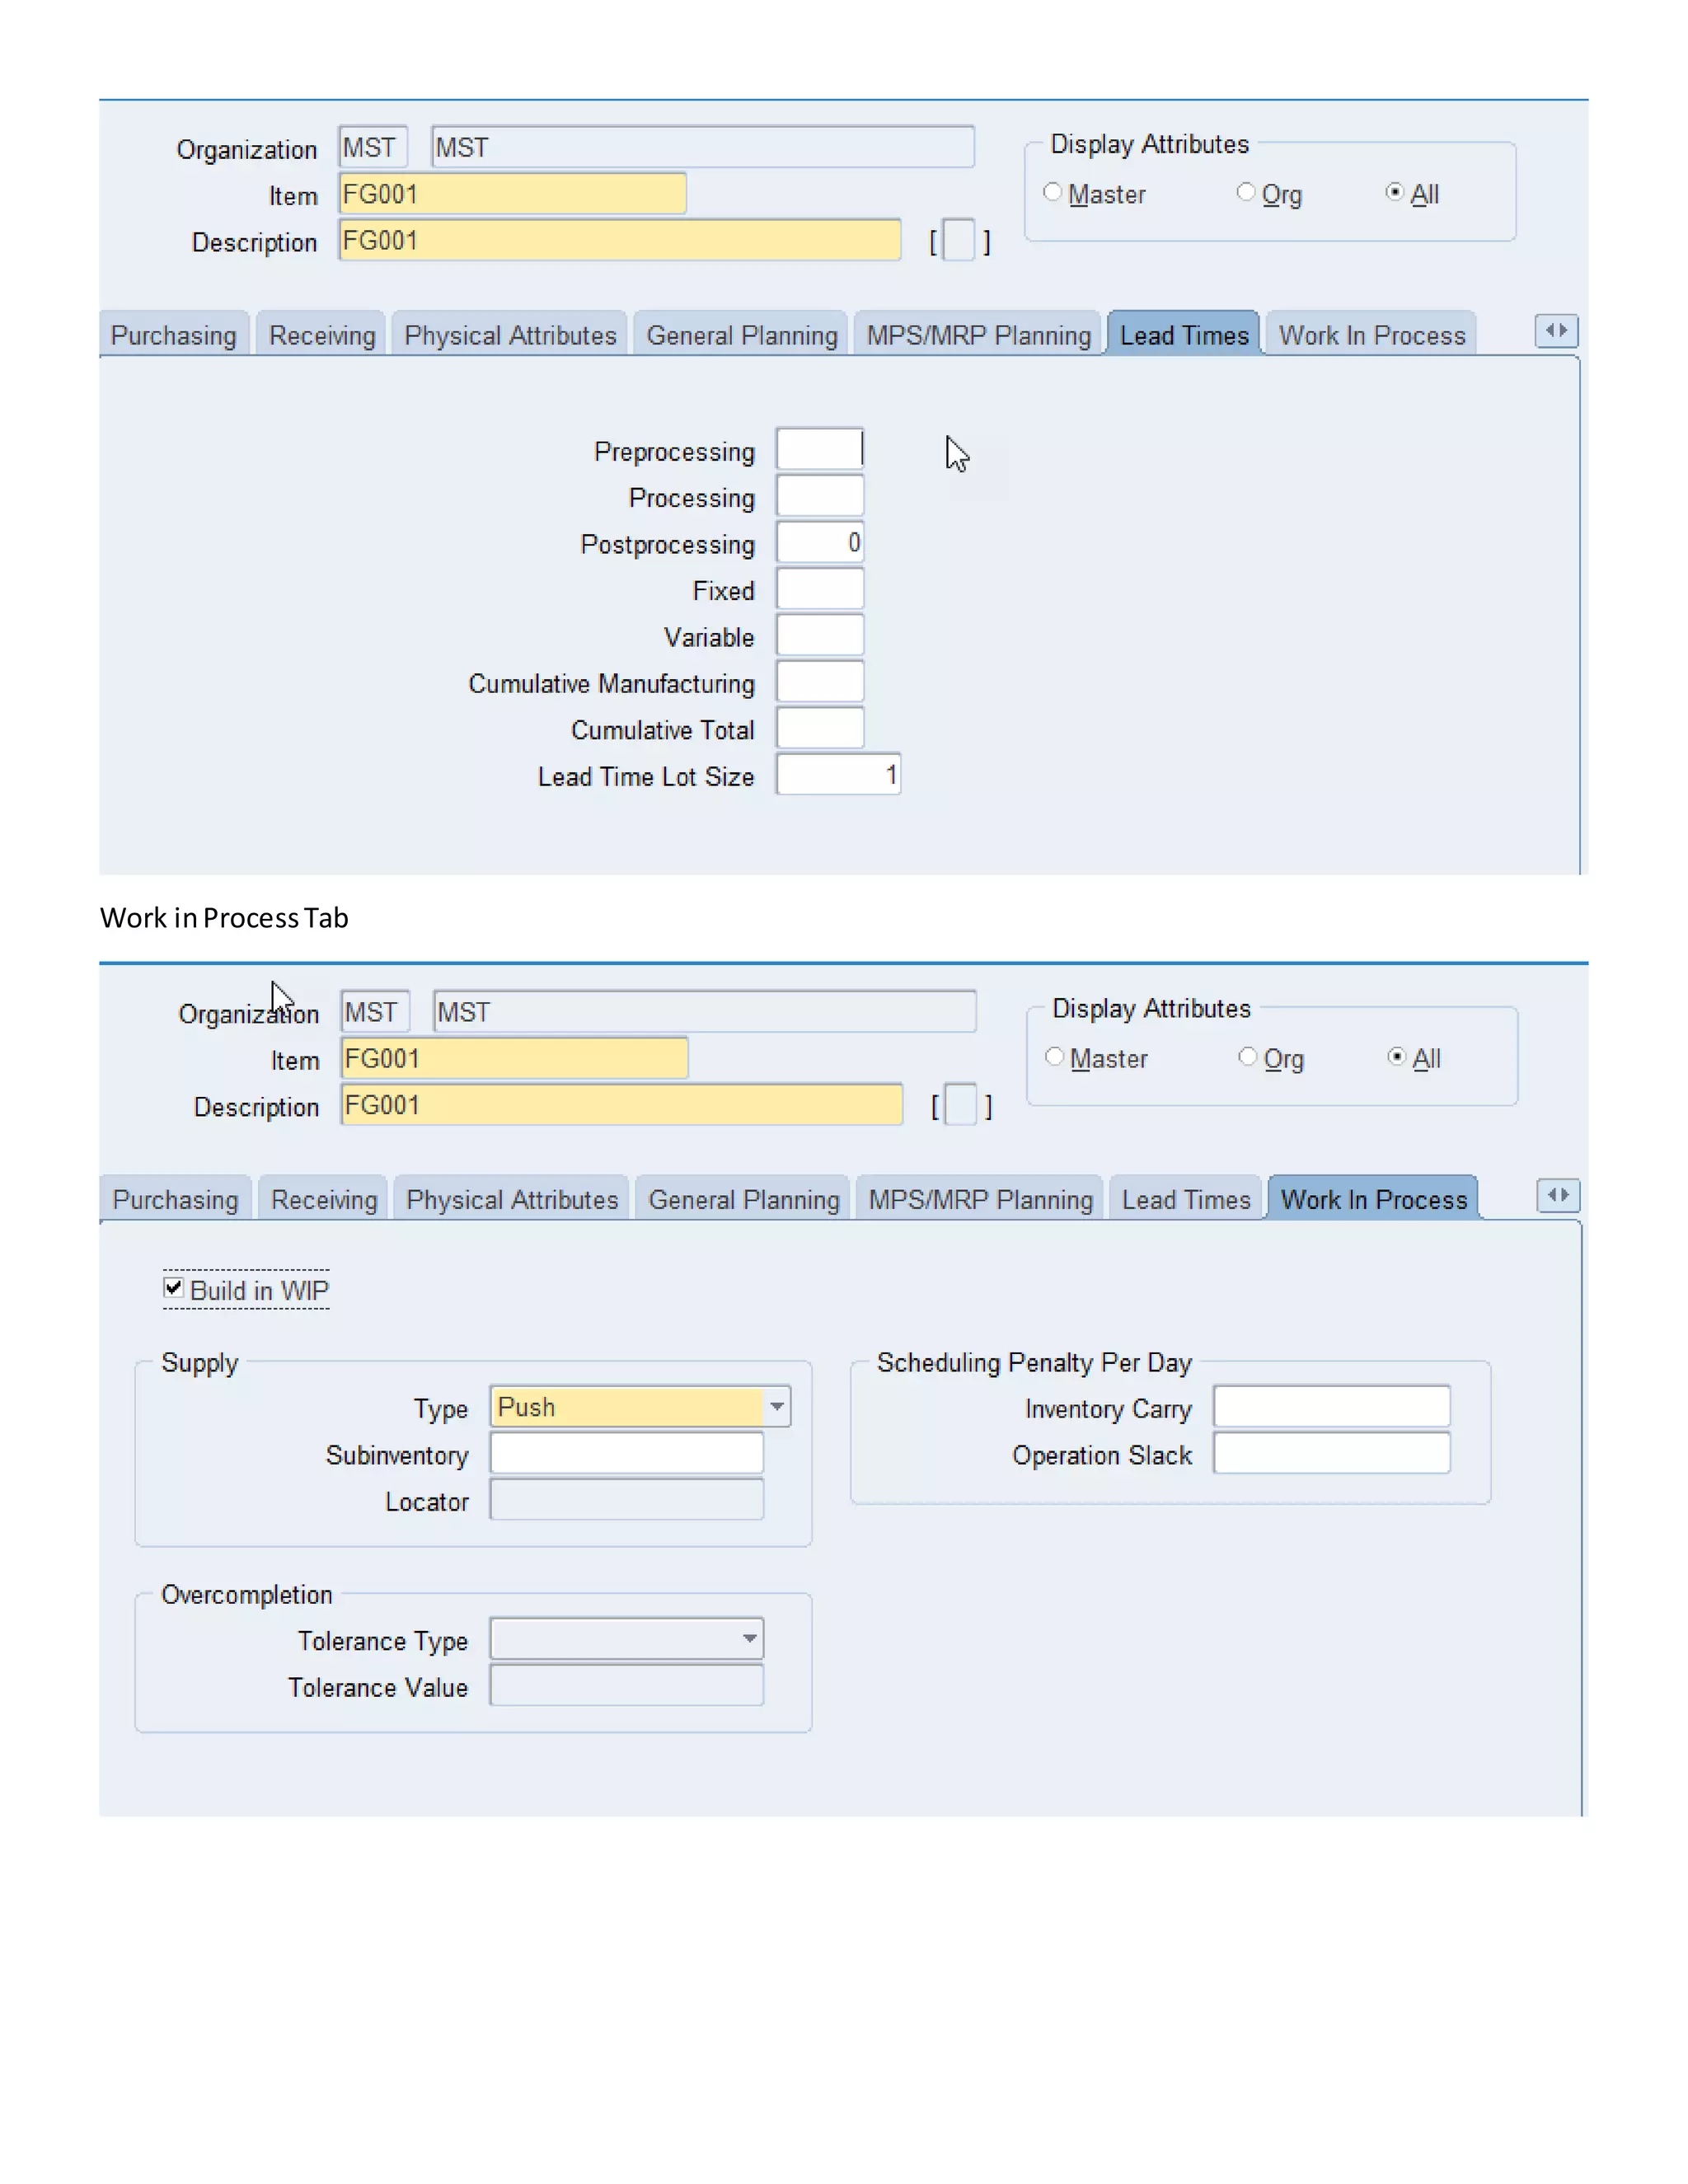1688x2184 pixels.
Task: Click the Item field in upper form
Action: point(513,193)
